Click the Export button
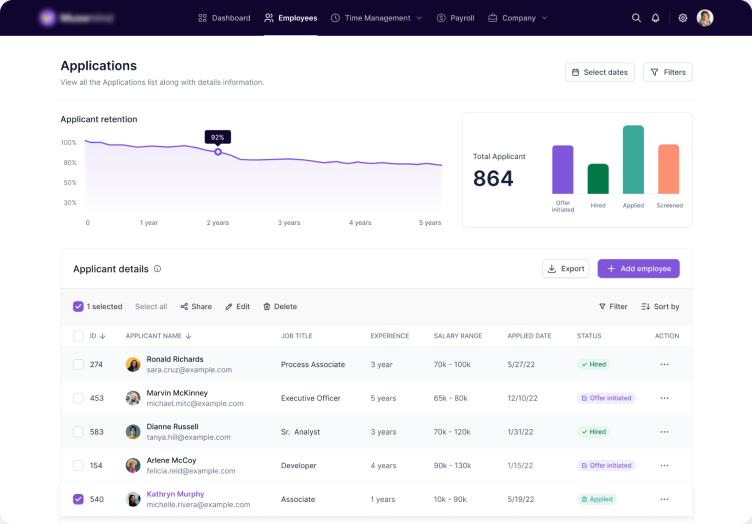752x524 pixels. pos(565,269)
